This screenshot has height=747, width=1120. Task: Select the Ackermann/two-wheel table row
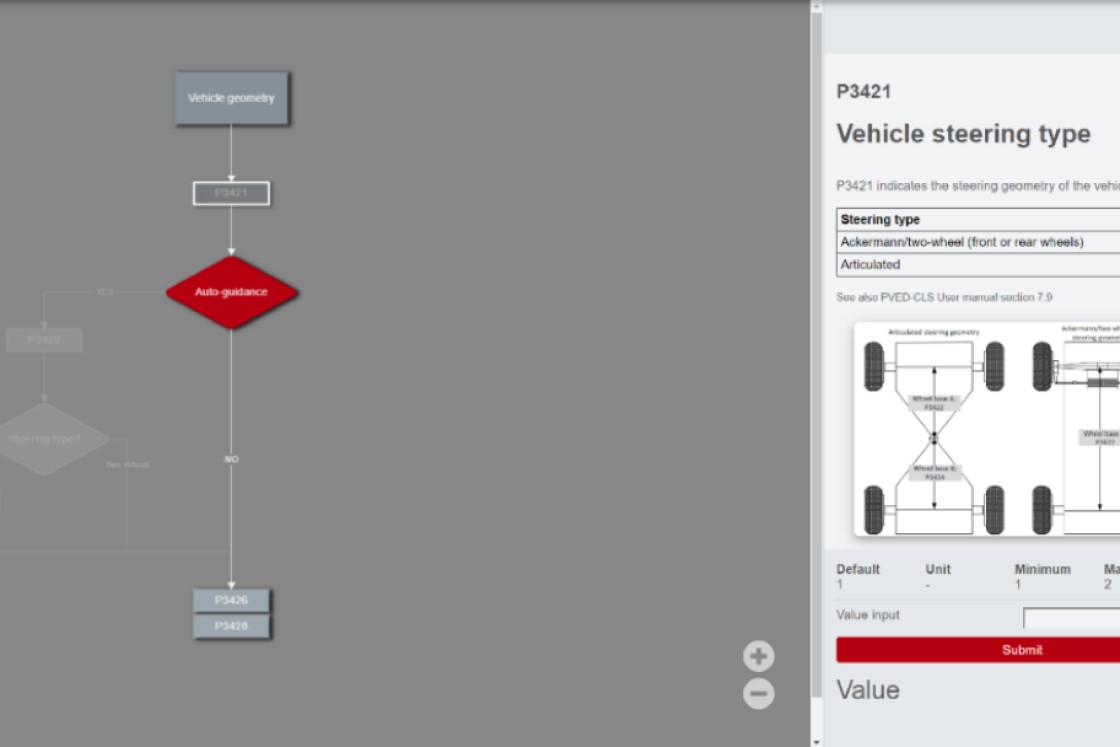coord(960,241)
